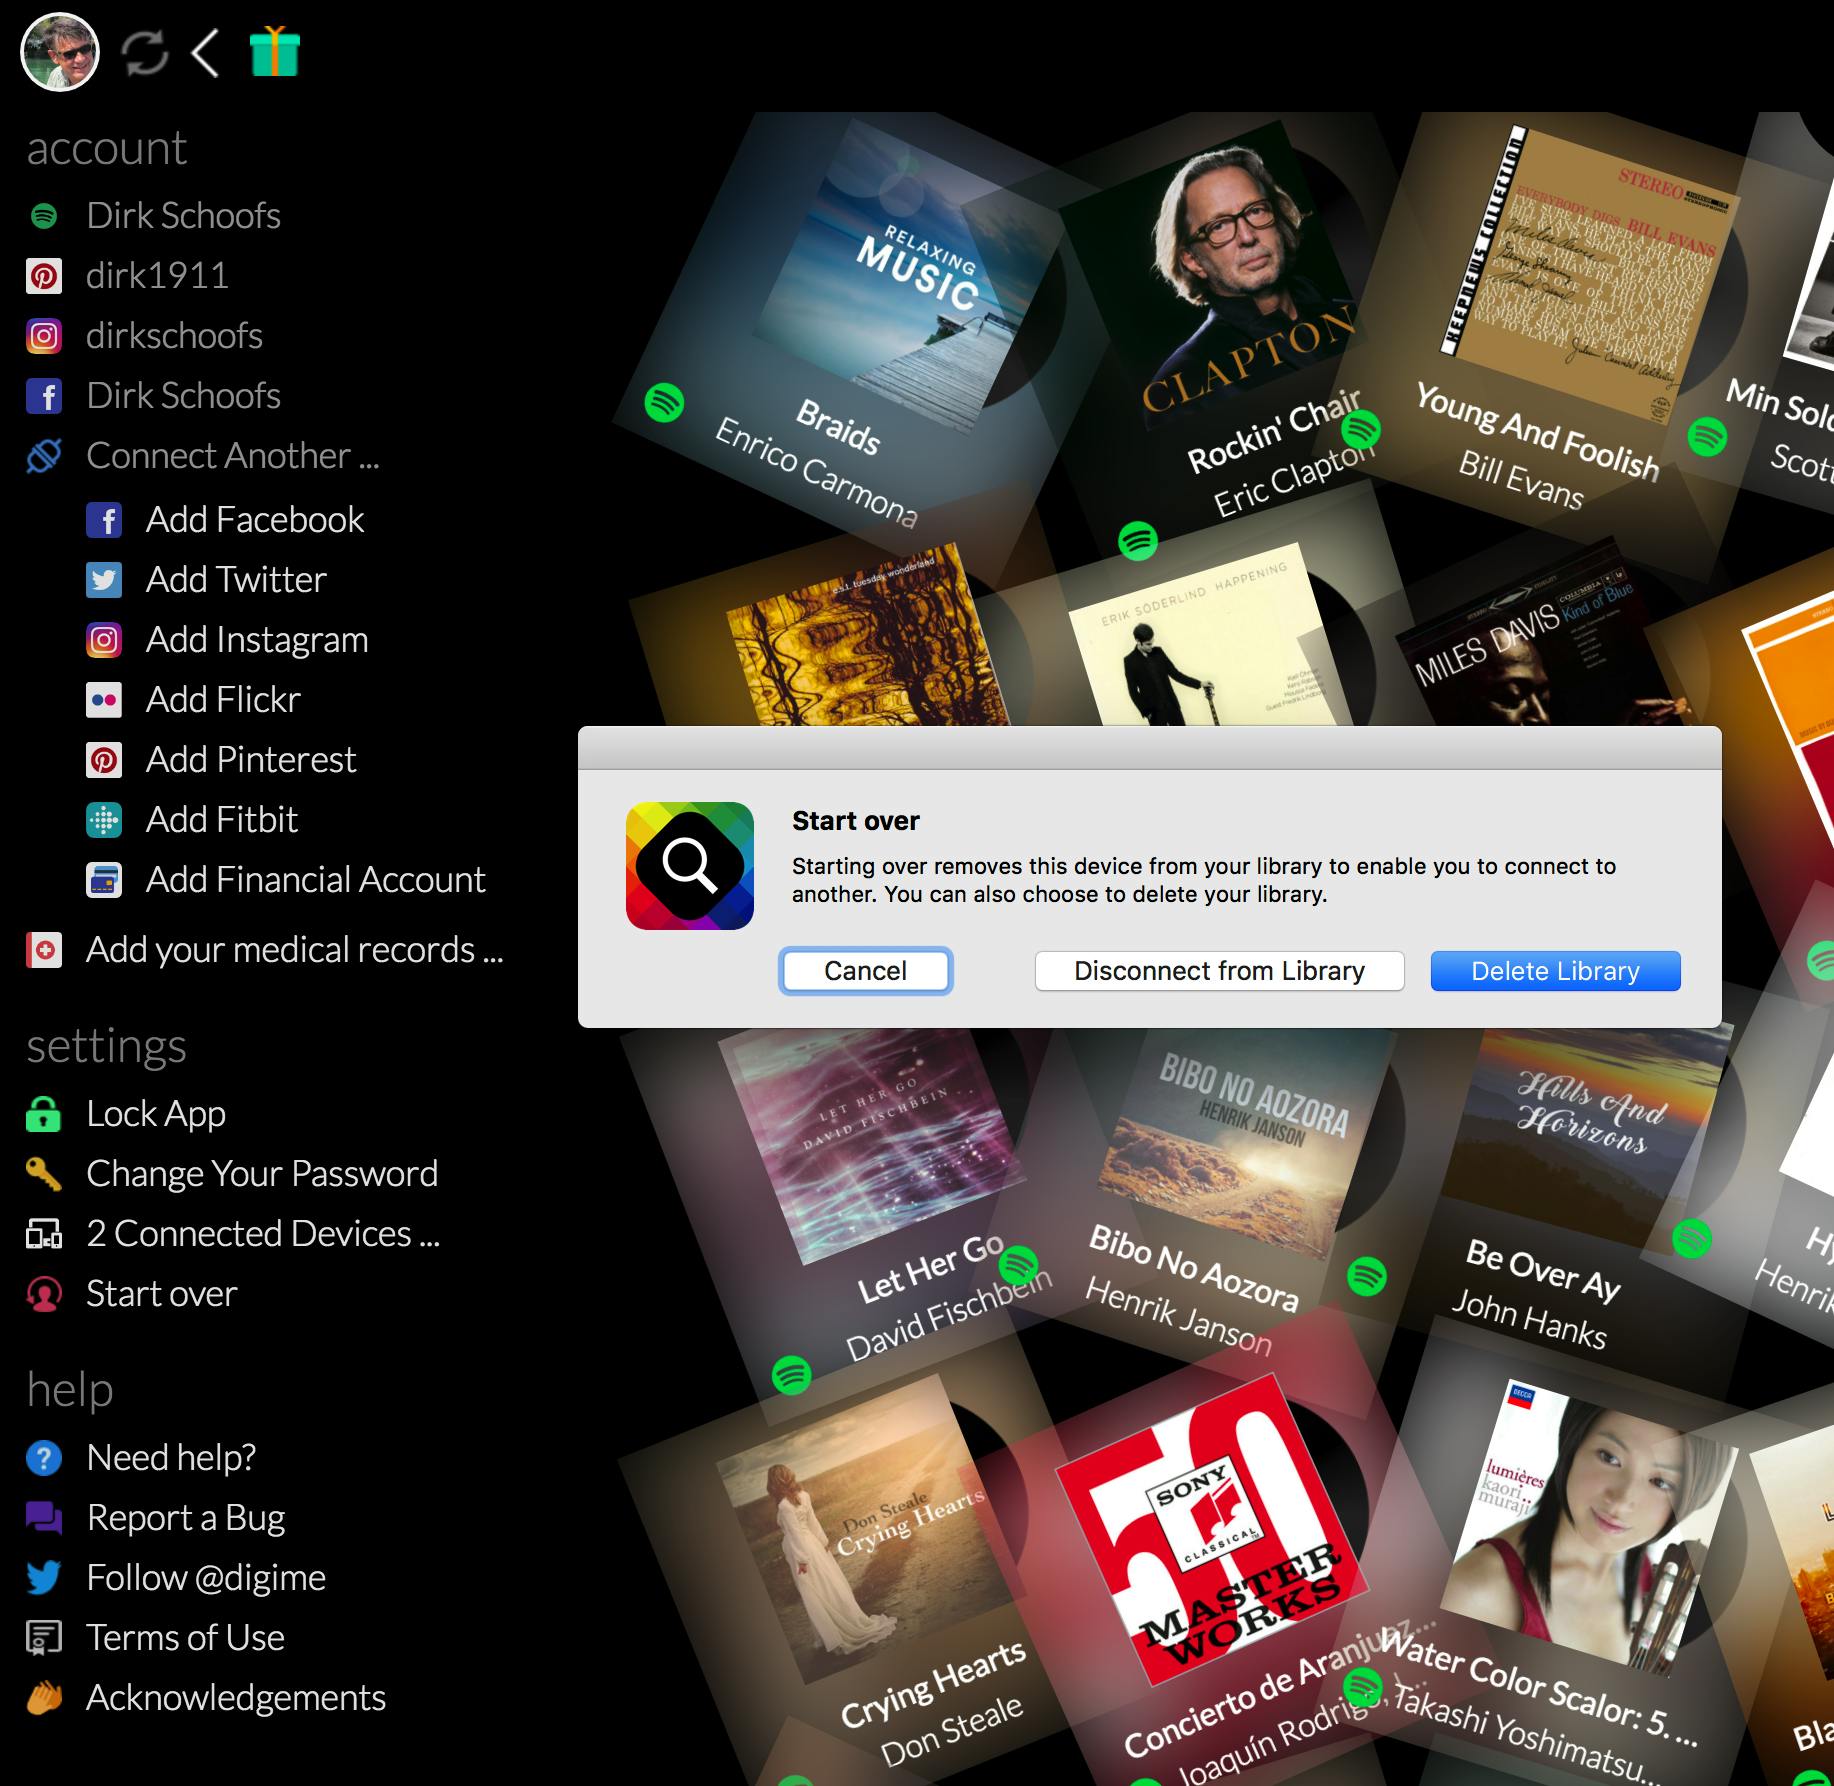Click the Pinterest icon beside Add Pinterest

pos(104,760)
